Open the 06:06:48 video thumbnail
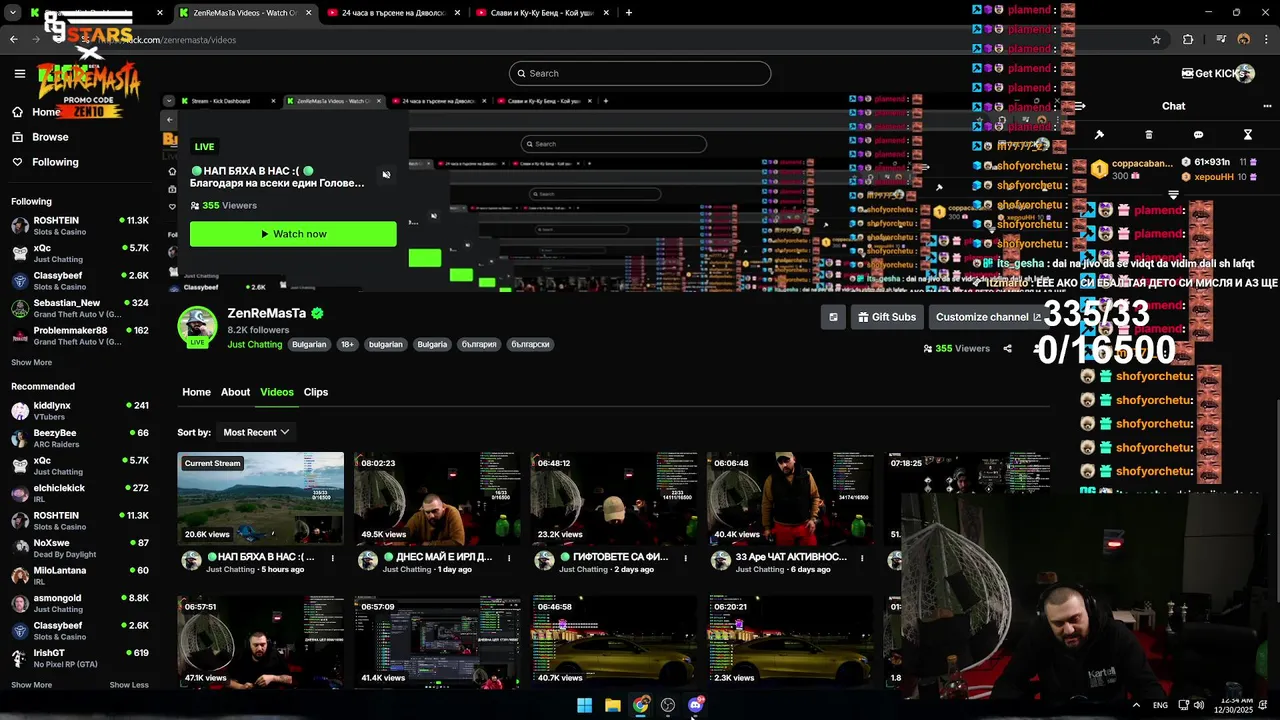1280x720 pixels. coord(790,498)
